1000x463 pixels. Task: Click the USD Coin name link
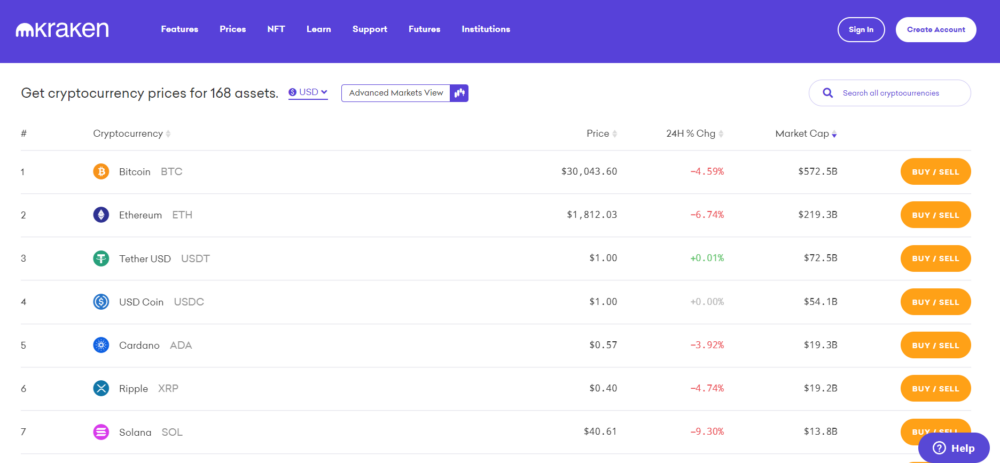tap(141, 302)
